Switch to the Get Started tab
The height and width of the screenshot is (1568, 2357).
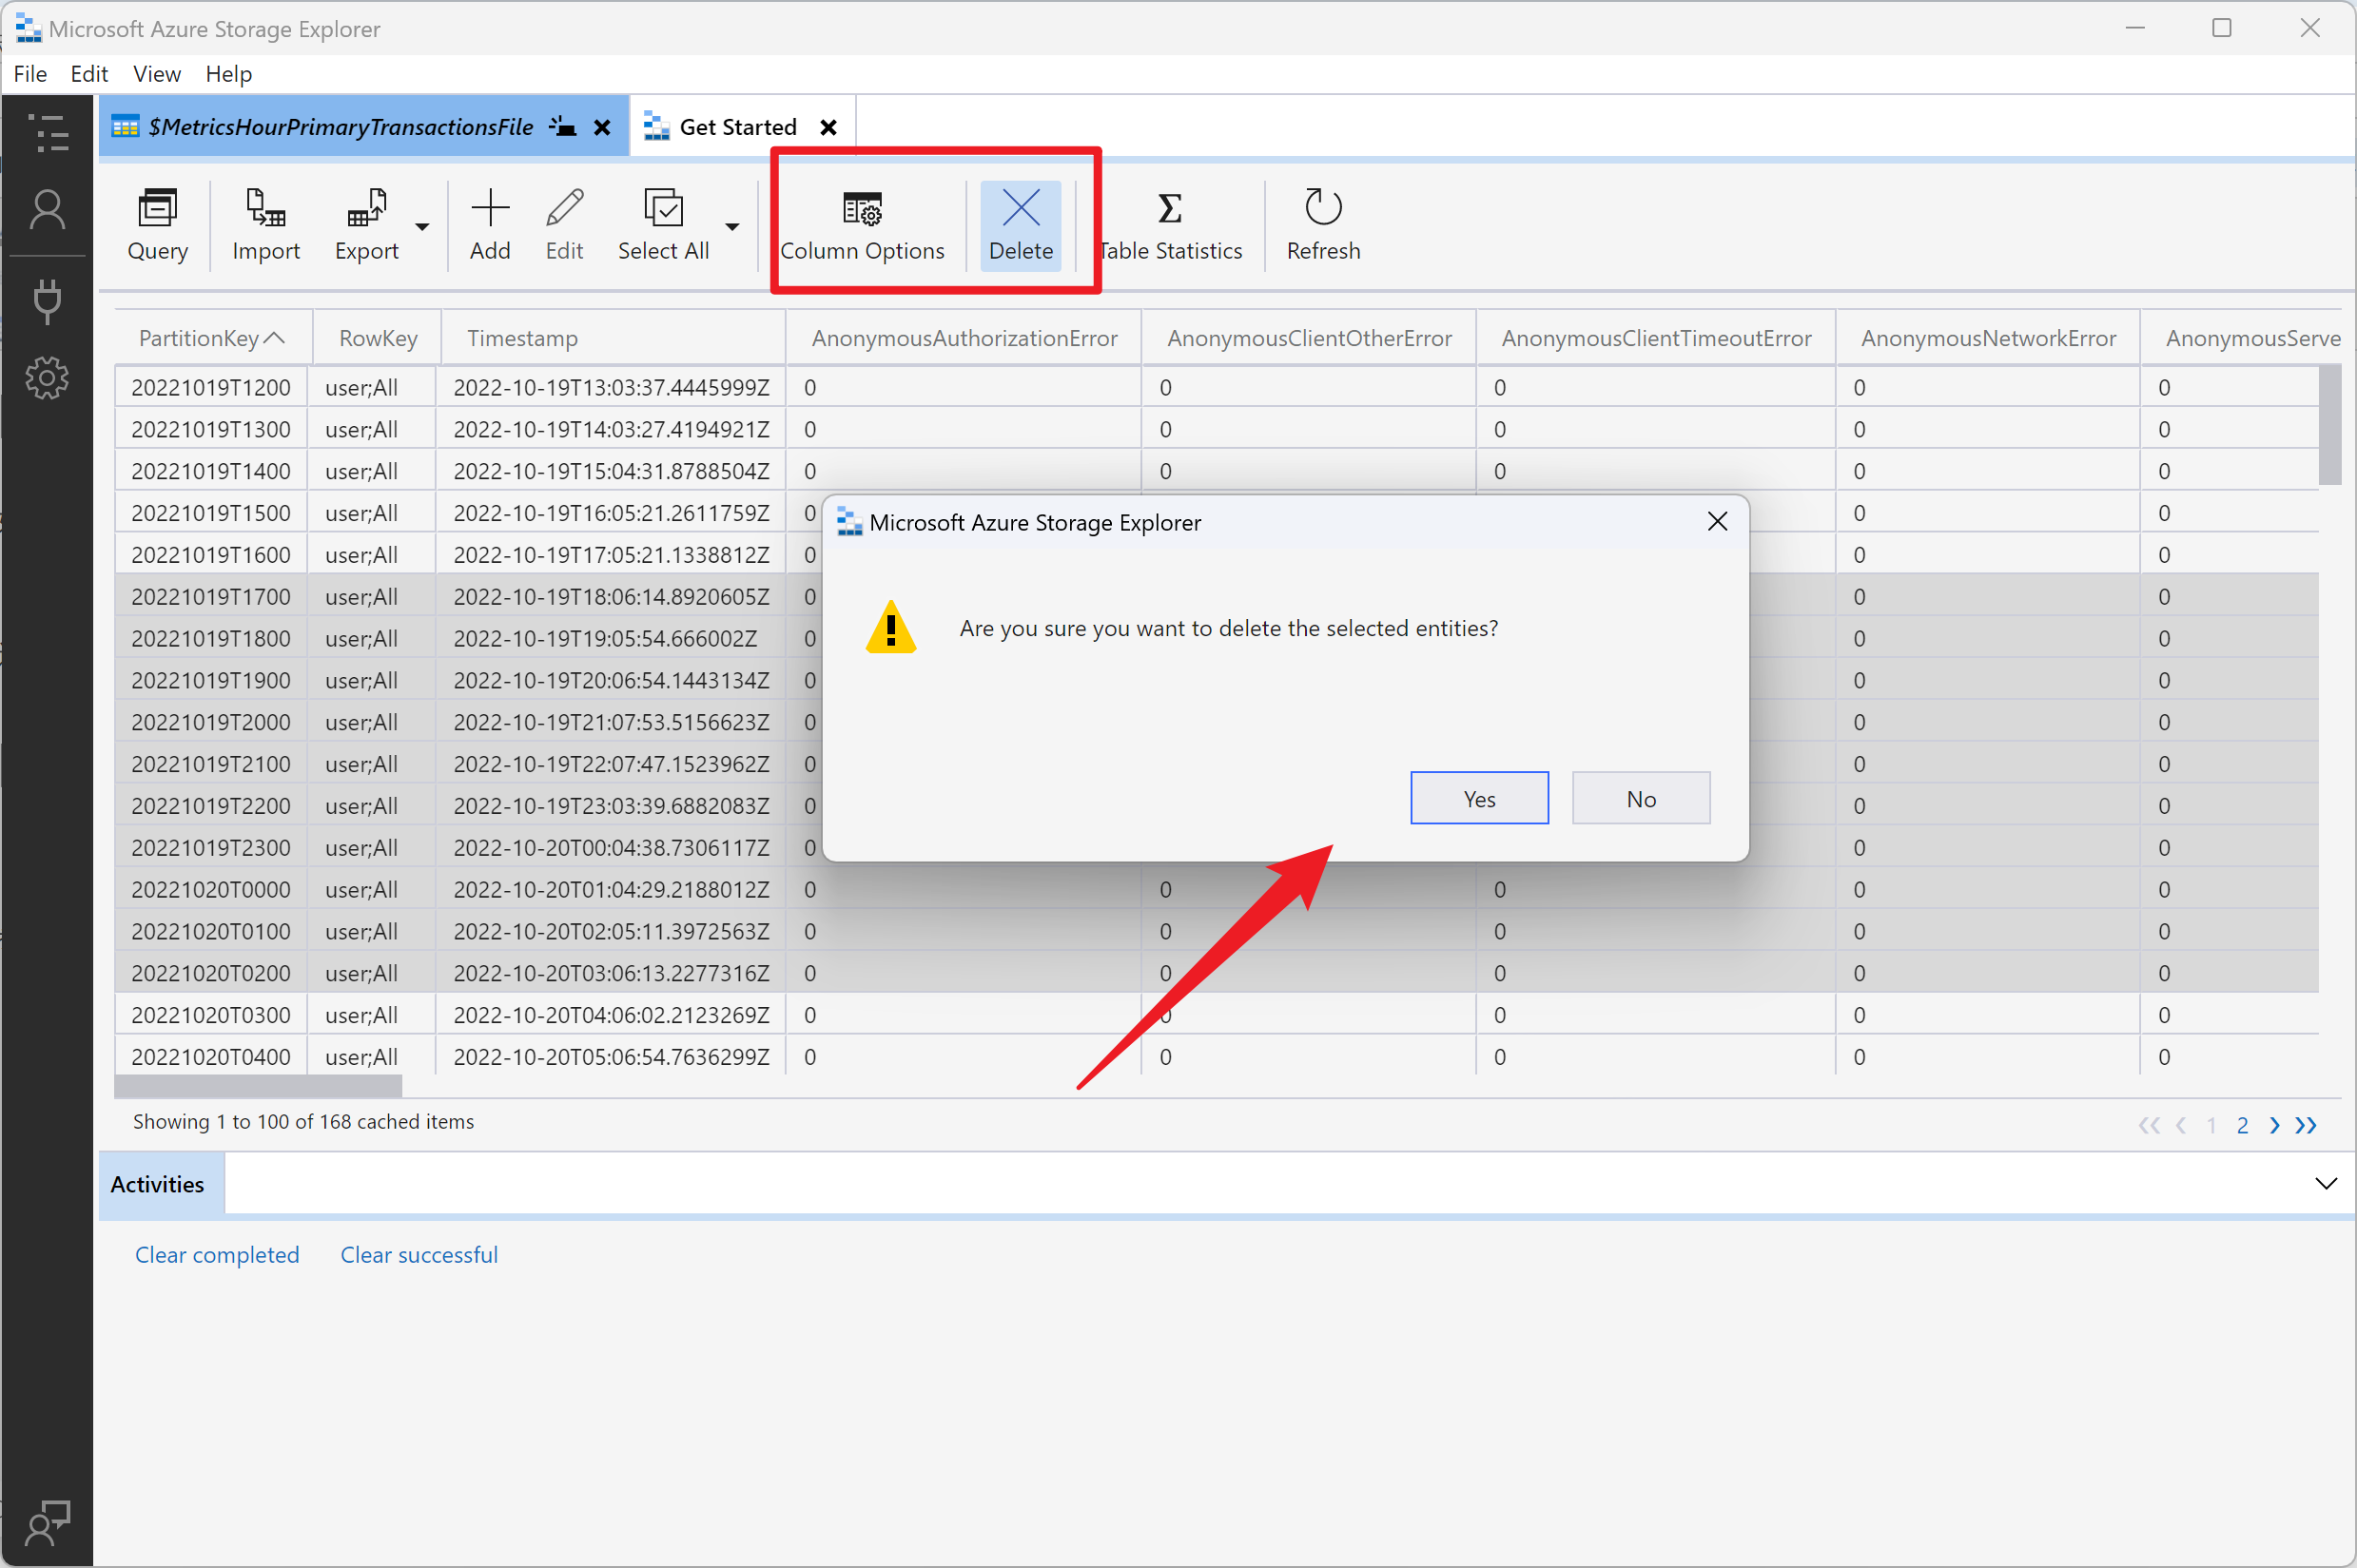pyautogui.click(x=737, y=127)
